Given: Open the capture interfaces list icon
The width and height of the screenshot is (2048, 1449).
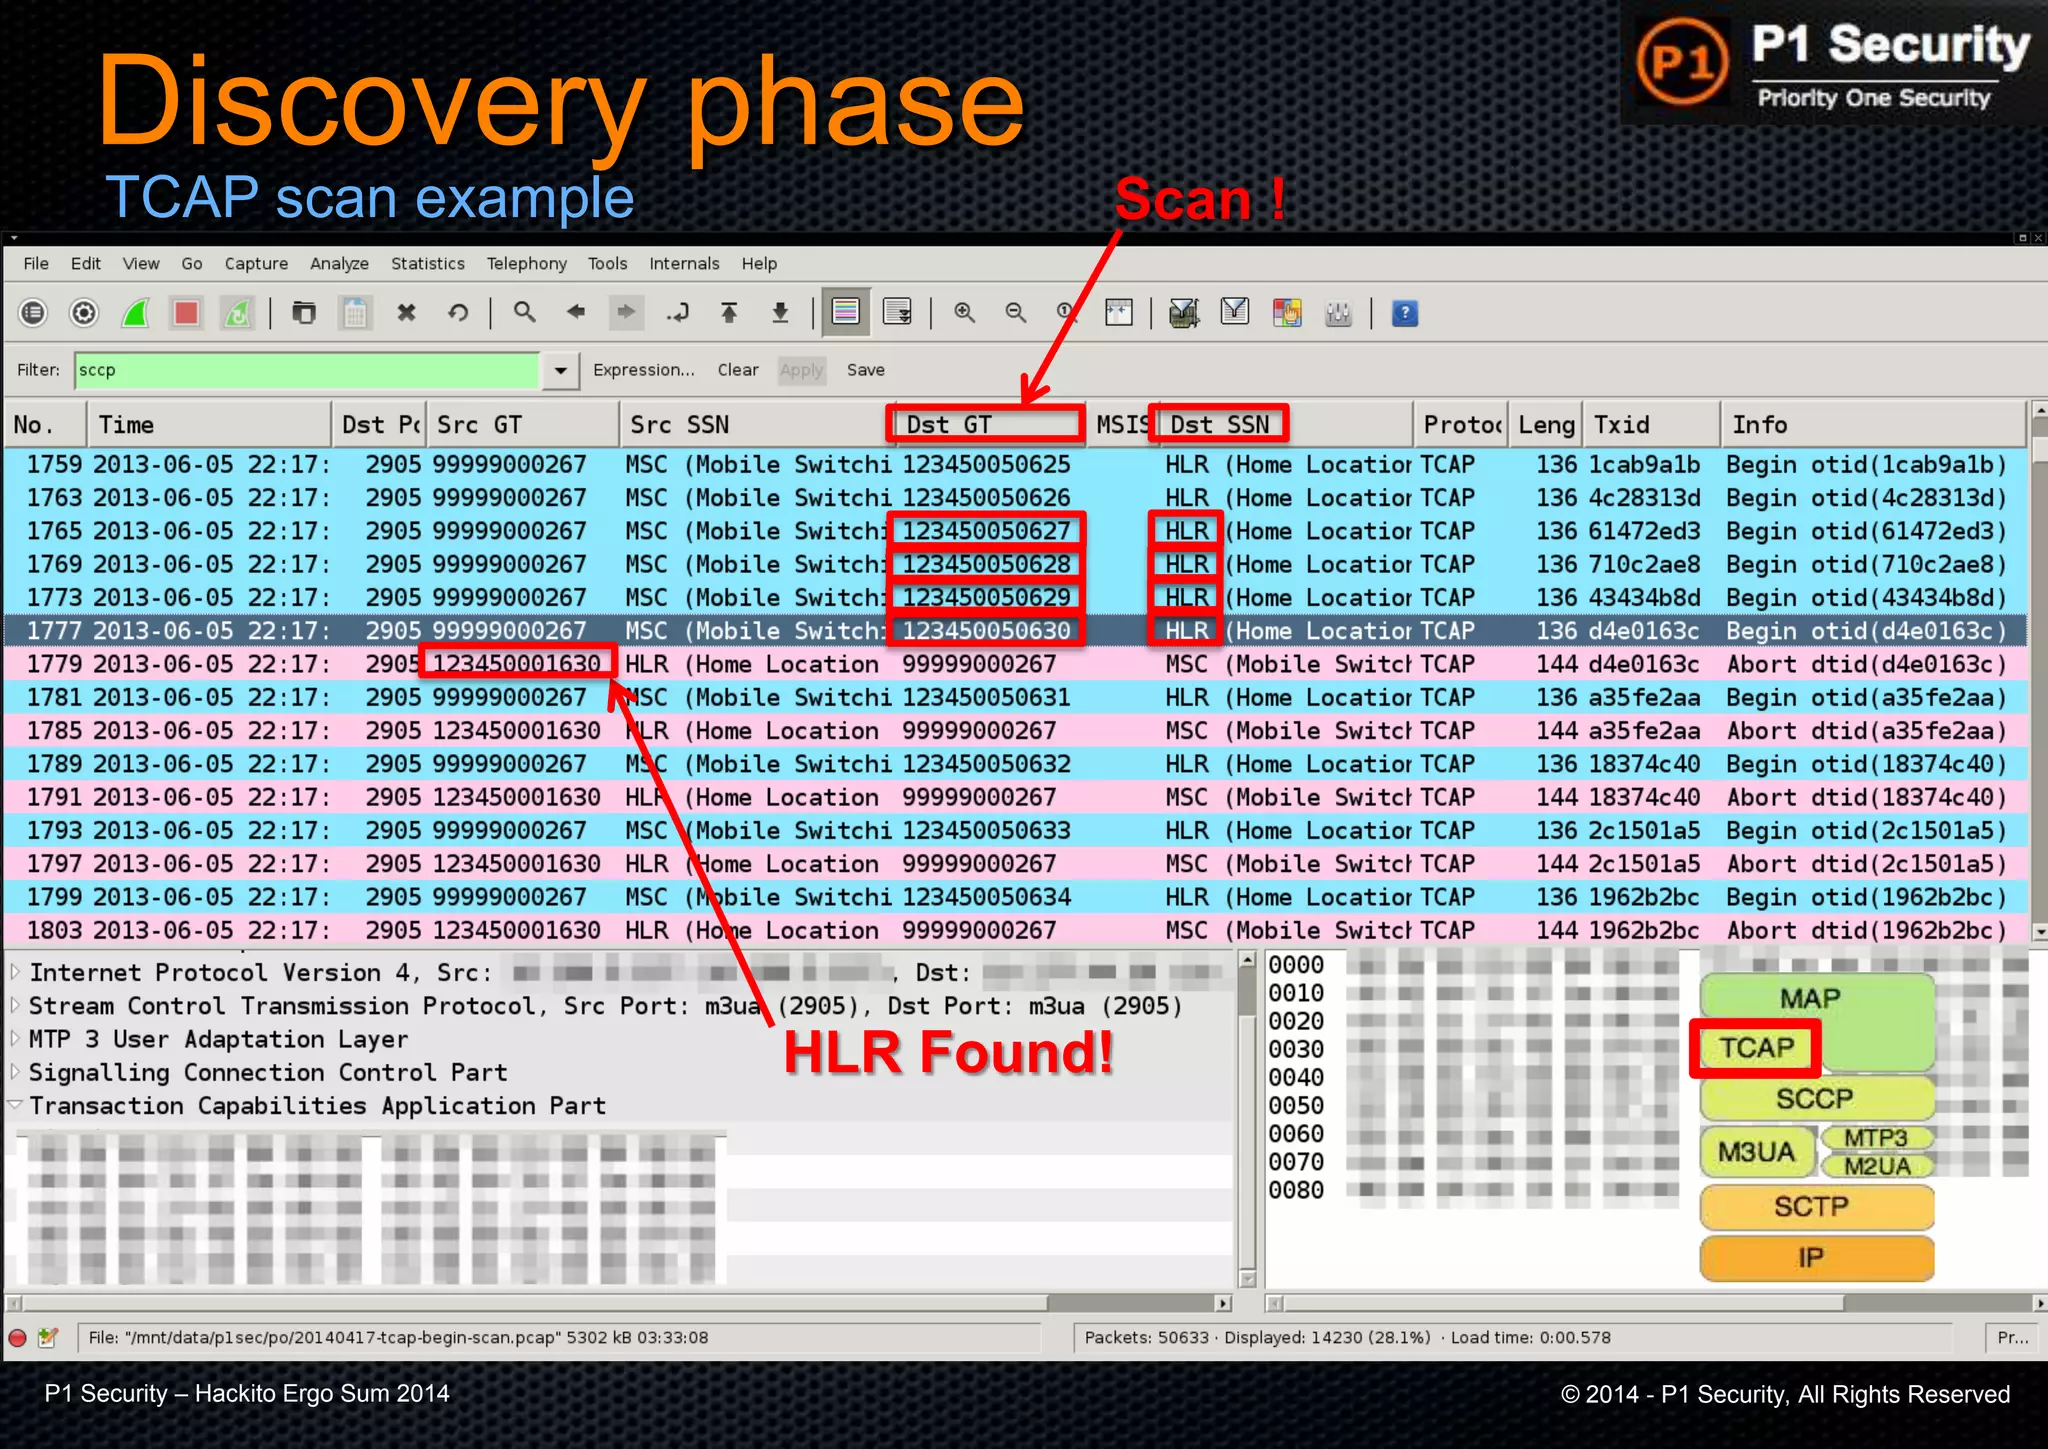Looking at the screenshot, I should point(33,313).
